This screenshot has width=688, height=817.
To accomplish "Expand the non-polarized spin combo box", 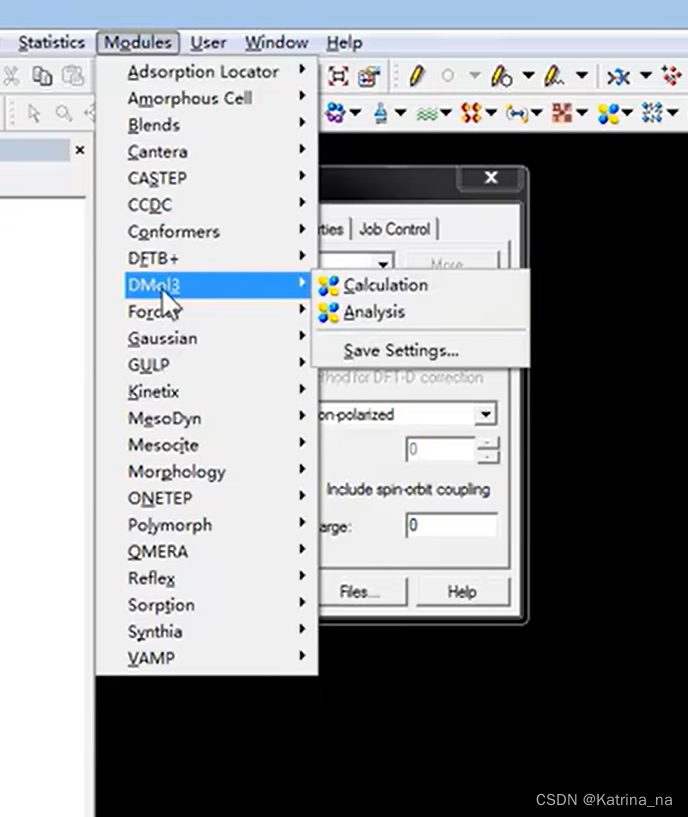I will coord(486,415).
